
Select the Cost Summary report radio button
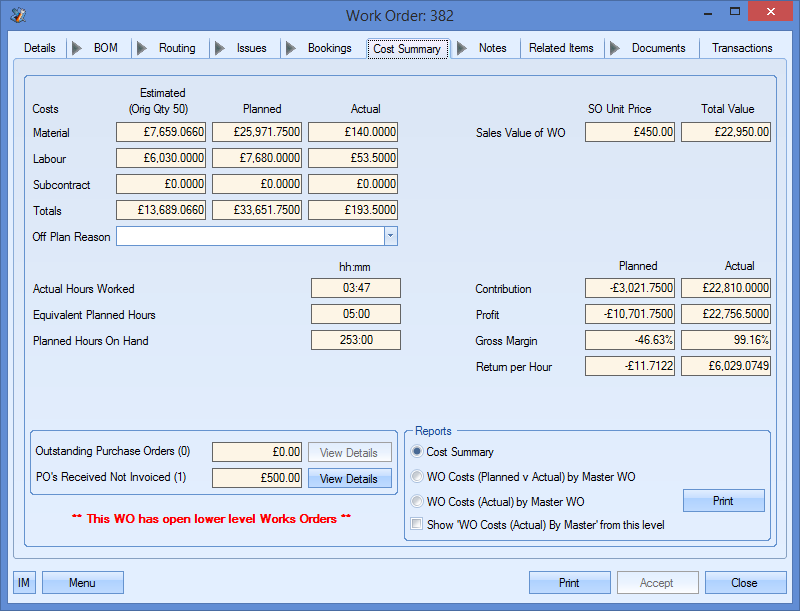click(418, 452)
